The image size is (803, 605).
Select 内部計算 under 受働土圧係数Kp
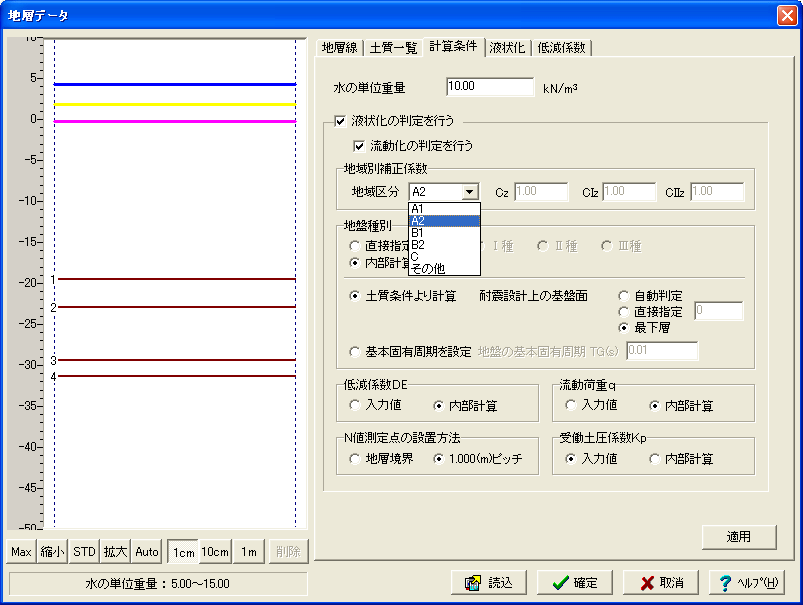pos(654,459)
